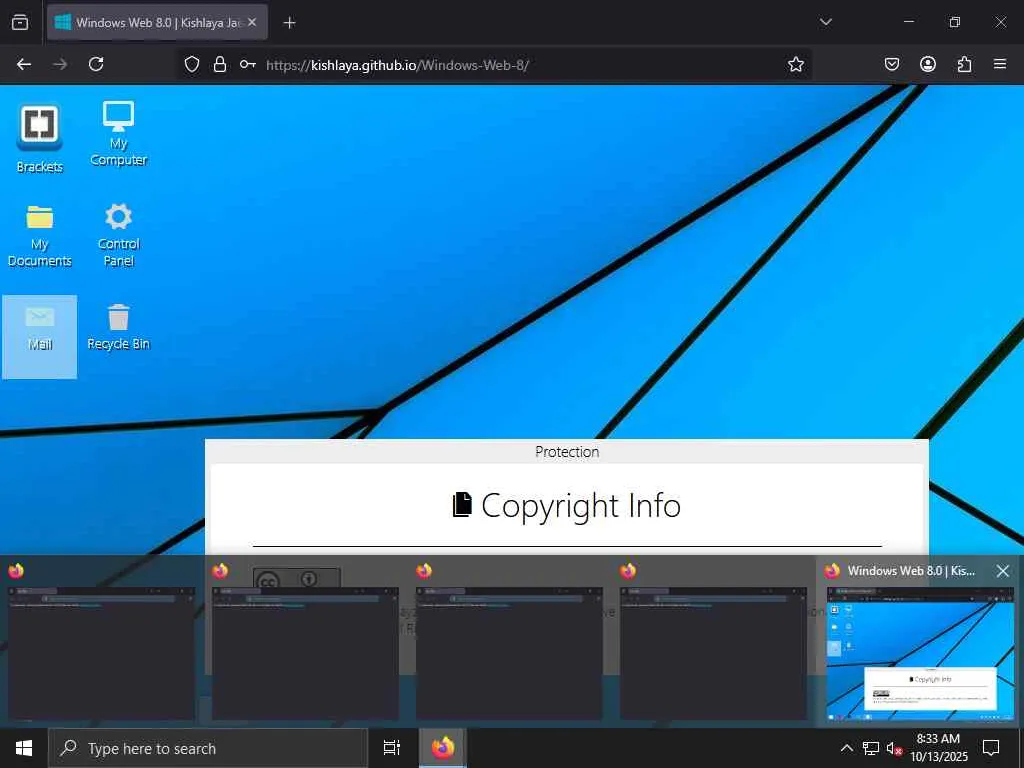Open the My Documents folder icon
This screenshot has width=1024, height=768.
40,235
